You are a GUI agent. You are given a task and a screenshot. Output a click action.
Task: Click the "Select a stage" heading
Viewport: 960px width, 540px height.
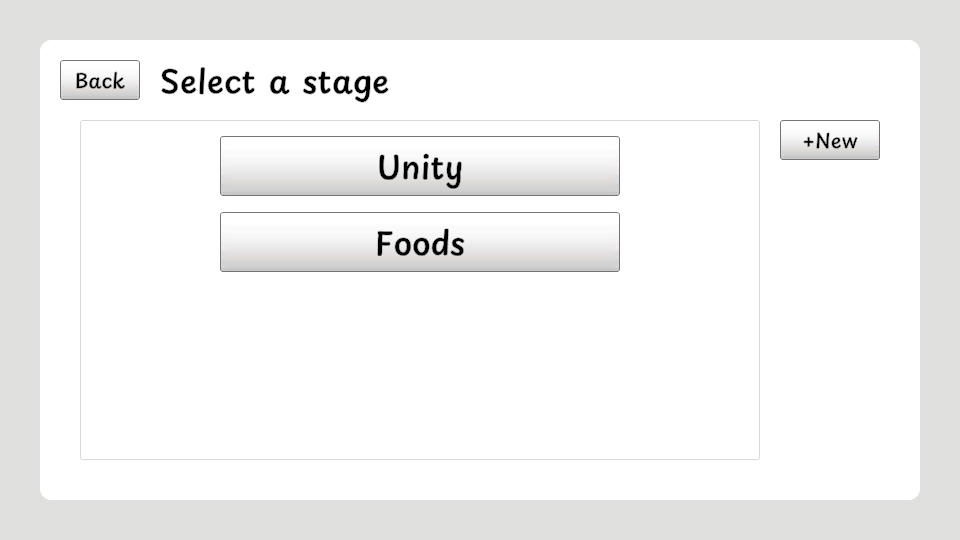point(274,82)
